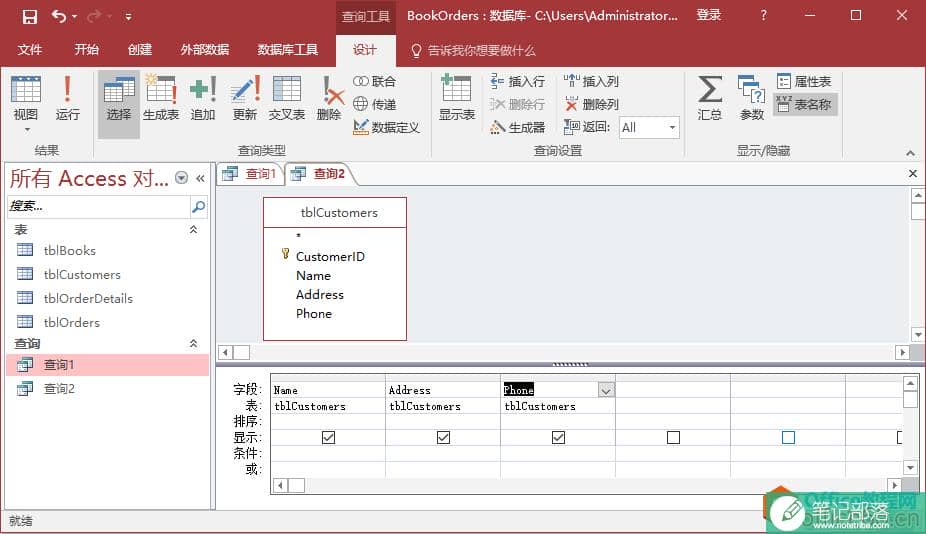Switch to the 查询1 document tab

click(x=250, y=174)
